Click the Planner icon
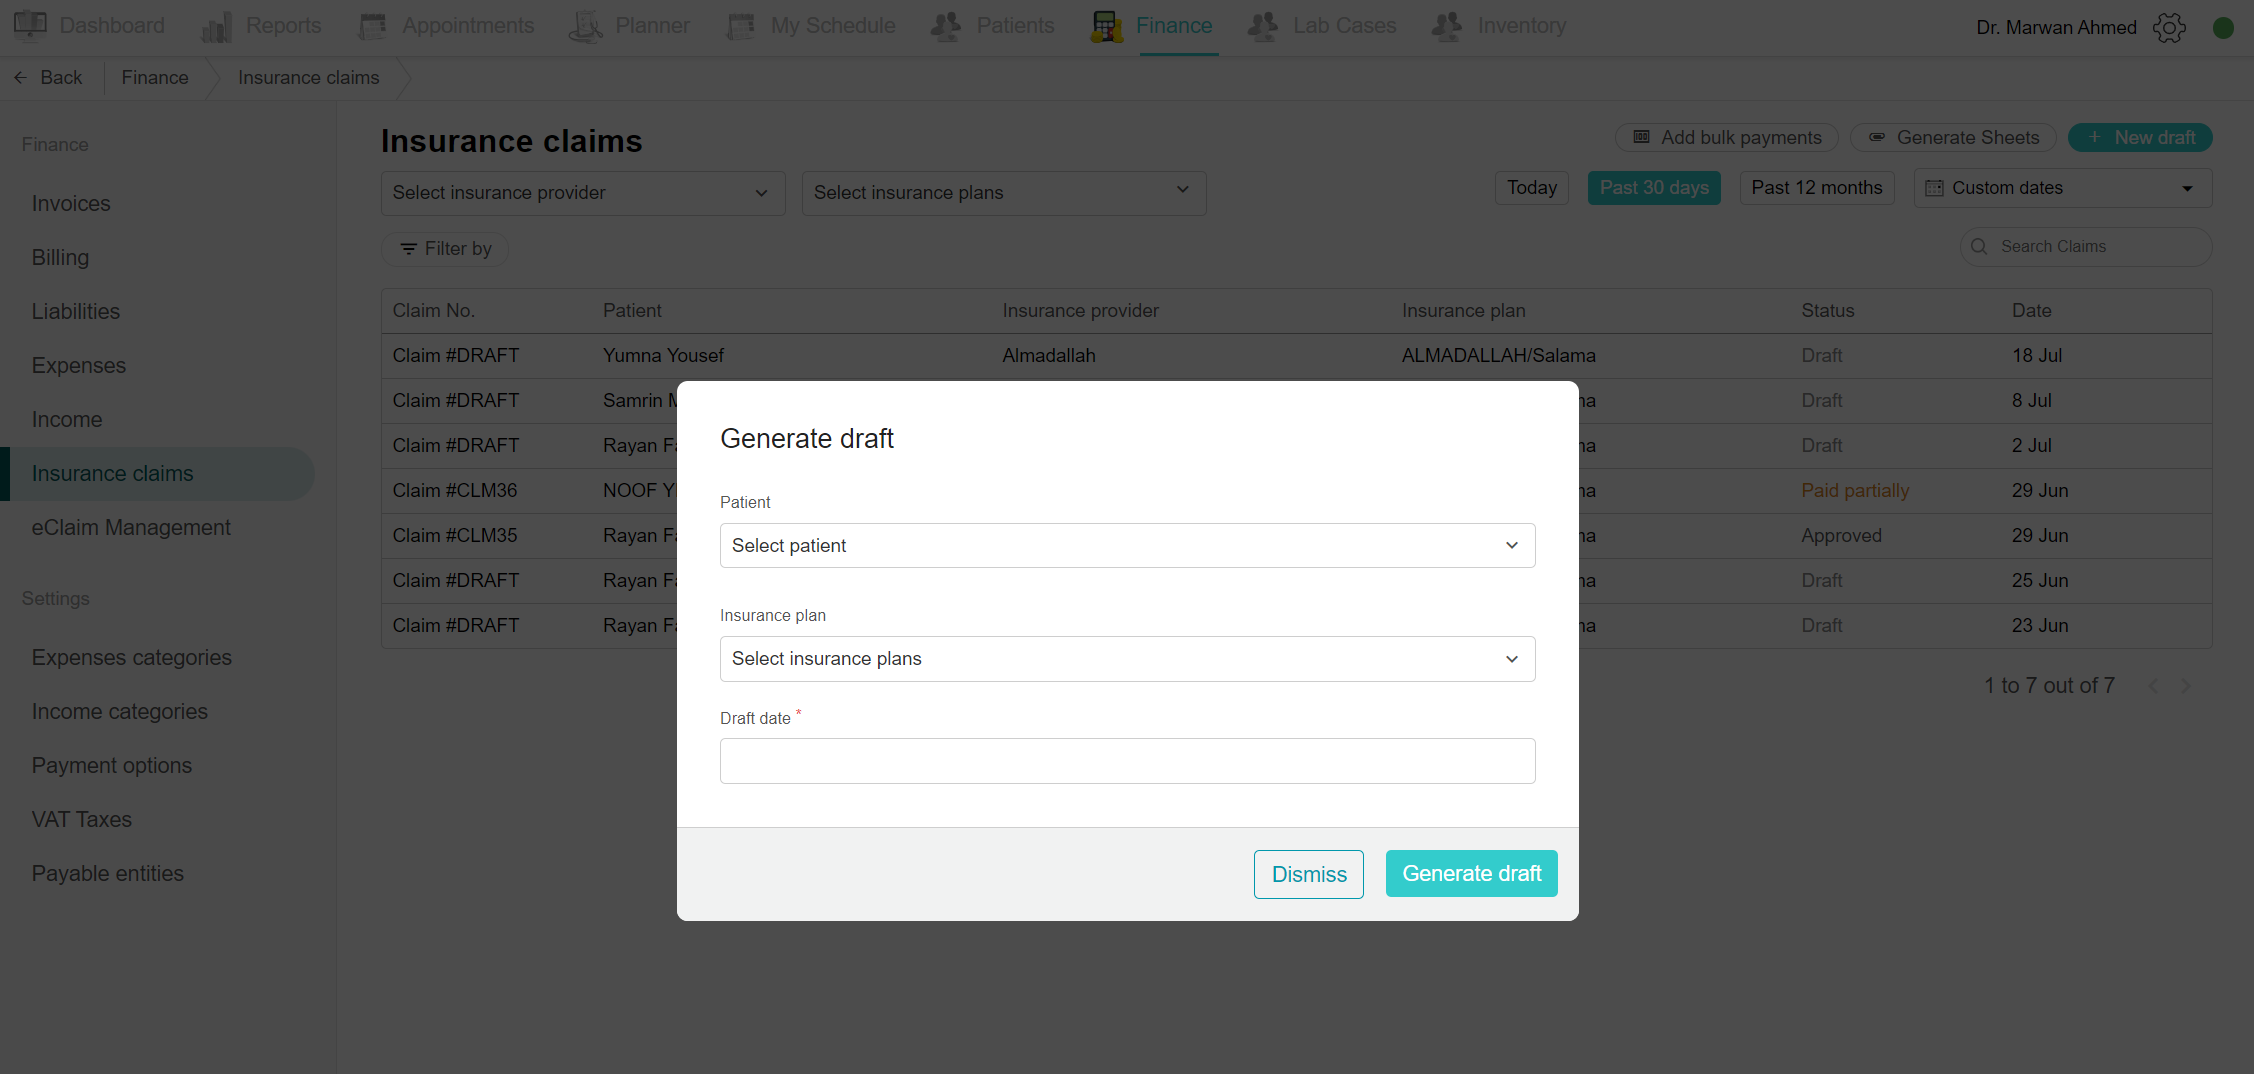The image size is (2254, 1074). tap(585, 26)
